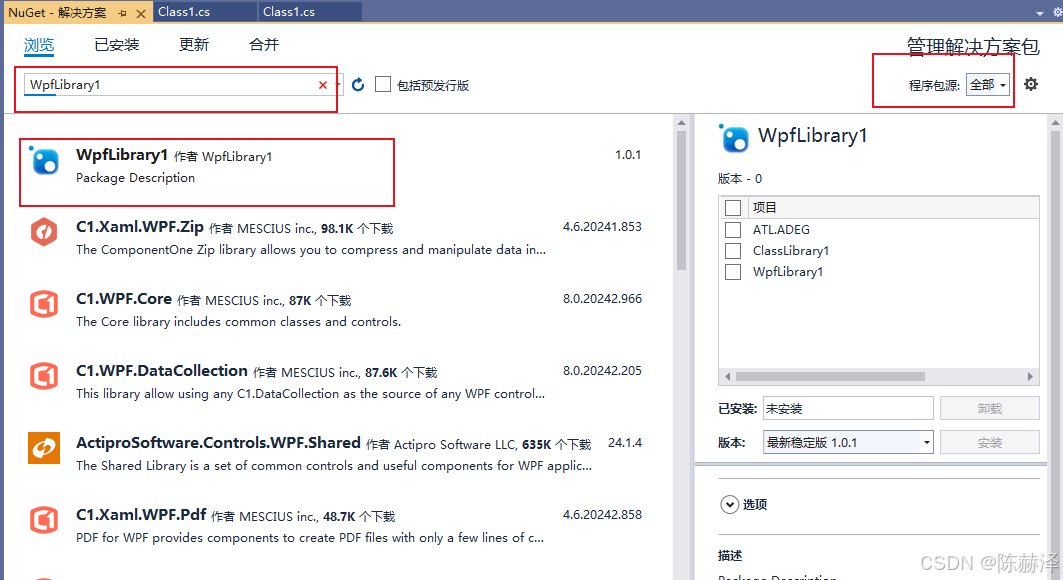Viewport: 1063px width, 580px height.
Task: Click the package list scroll up arrow
Action: [x=681, y=123]
